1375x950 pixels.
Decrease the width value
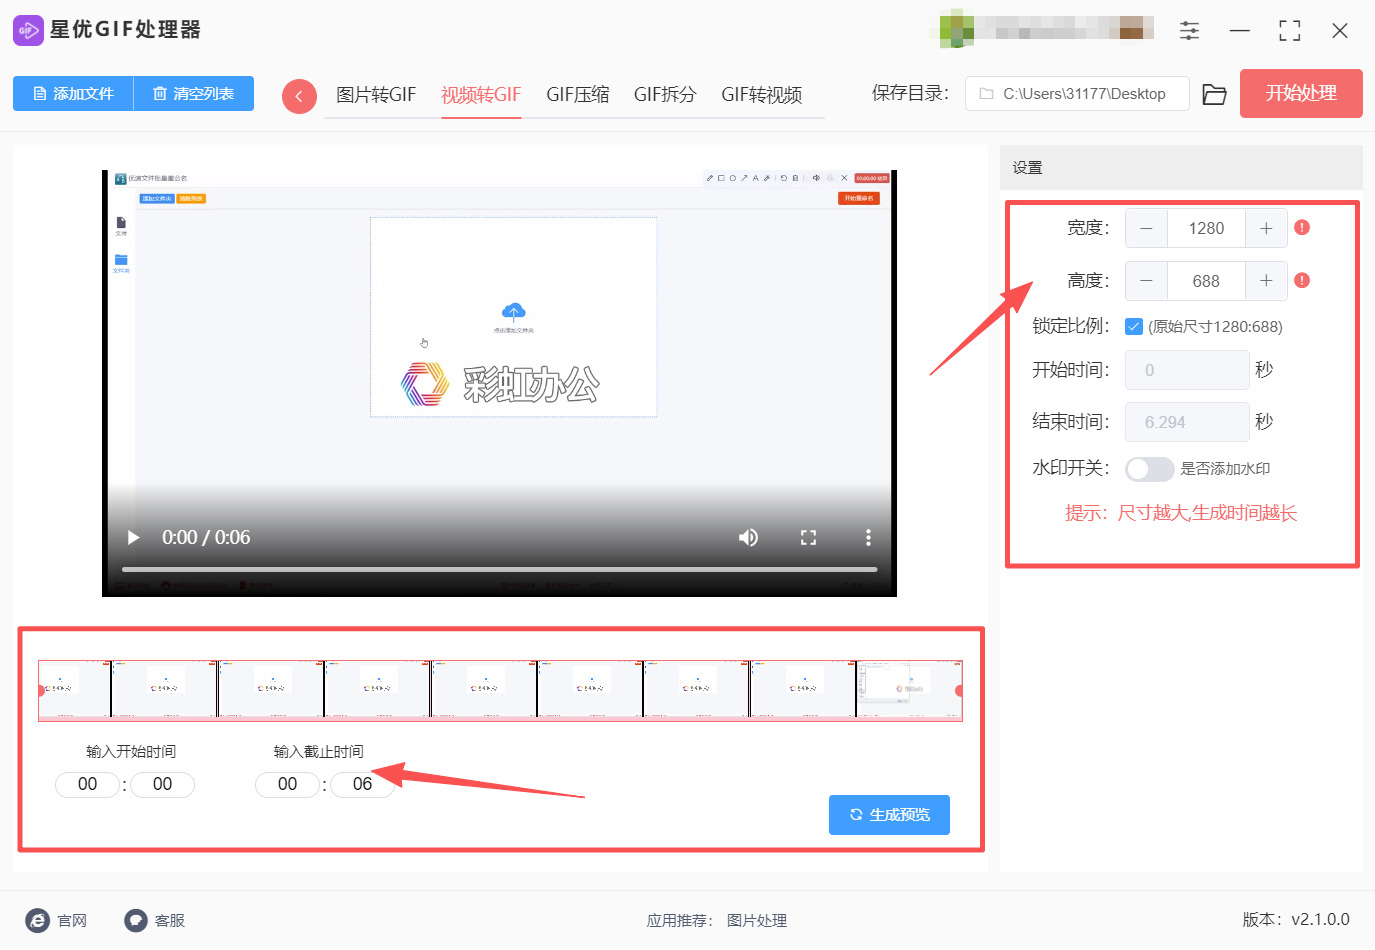1146,228
